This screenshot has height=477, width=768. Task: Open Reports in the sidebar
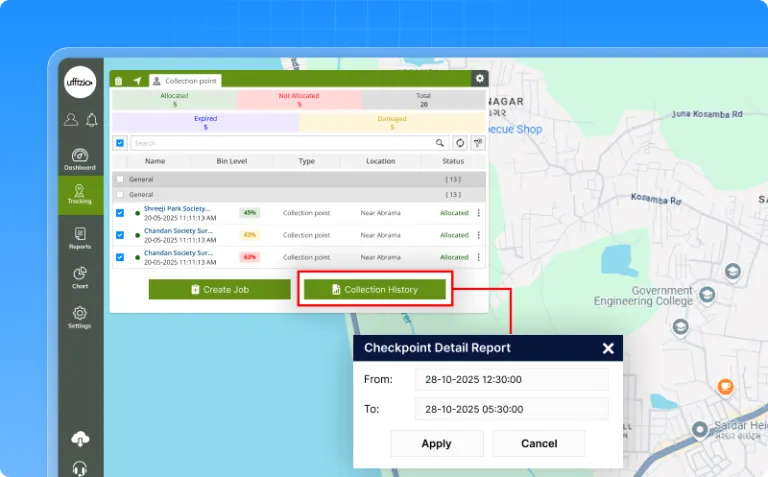coord(80,238)
